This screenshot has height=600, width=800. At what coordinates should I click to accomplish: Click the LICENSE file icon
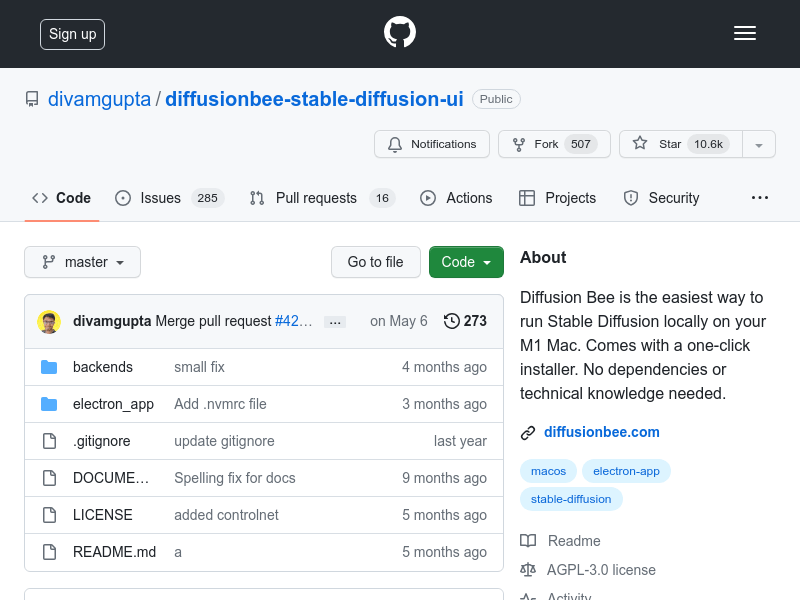click(49, 515)
